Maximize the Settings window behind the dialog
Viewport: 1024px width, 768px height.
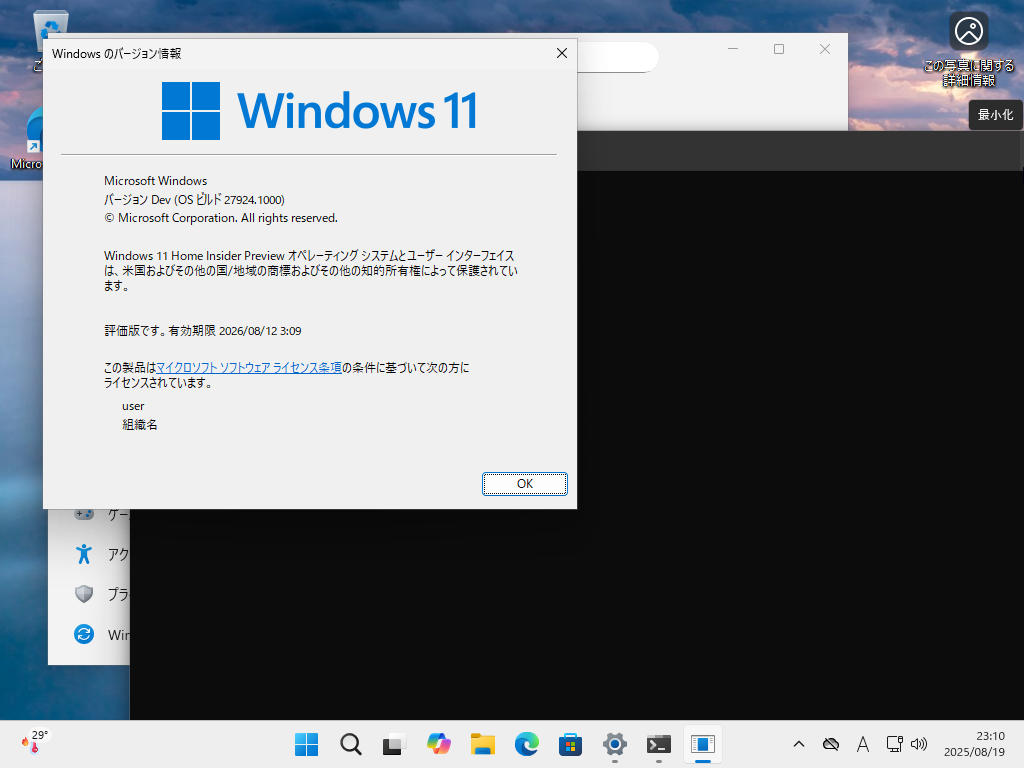[778, 49]
